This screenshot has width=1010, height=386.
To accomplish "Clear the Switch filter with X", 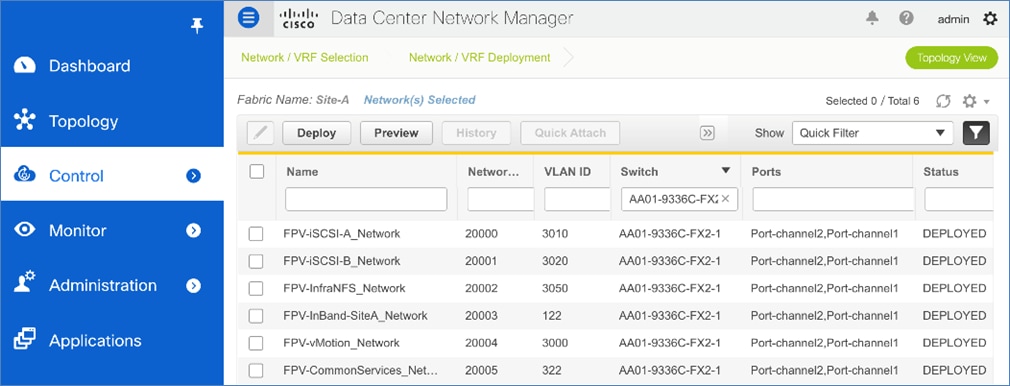I will pos(725,199).
